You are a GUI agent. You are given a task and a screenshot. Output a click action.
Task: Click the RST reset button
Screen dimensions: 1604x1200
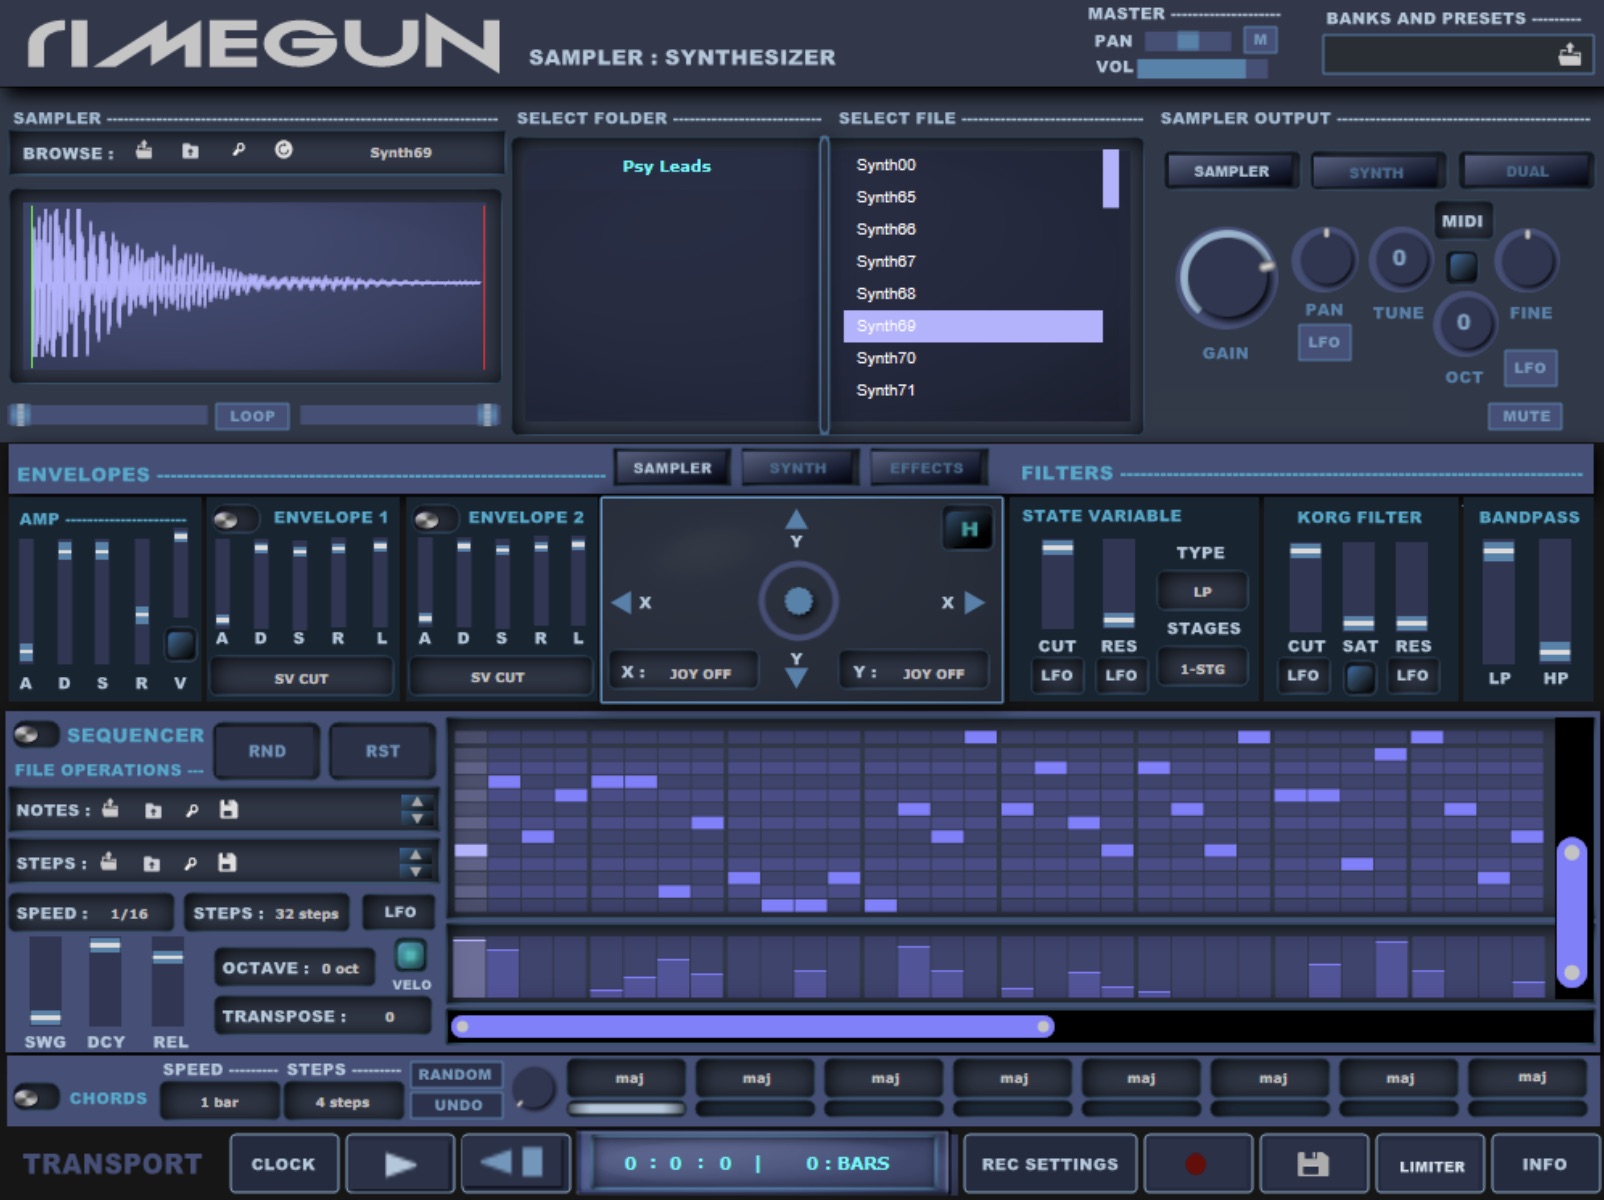(382, 751)
